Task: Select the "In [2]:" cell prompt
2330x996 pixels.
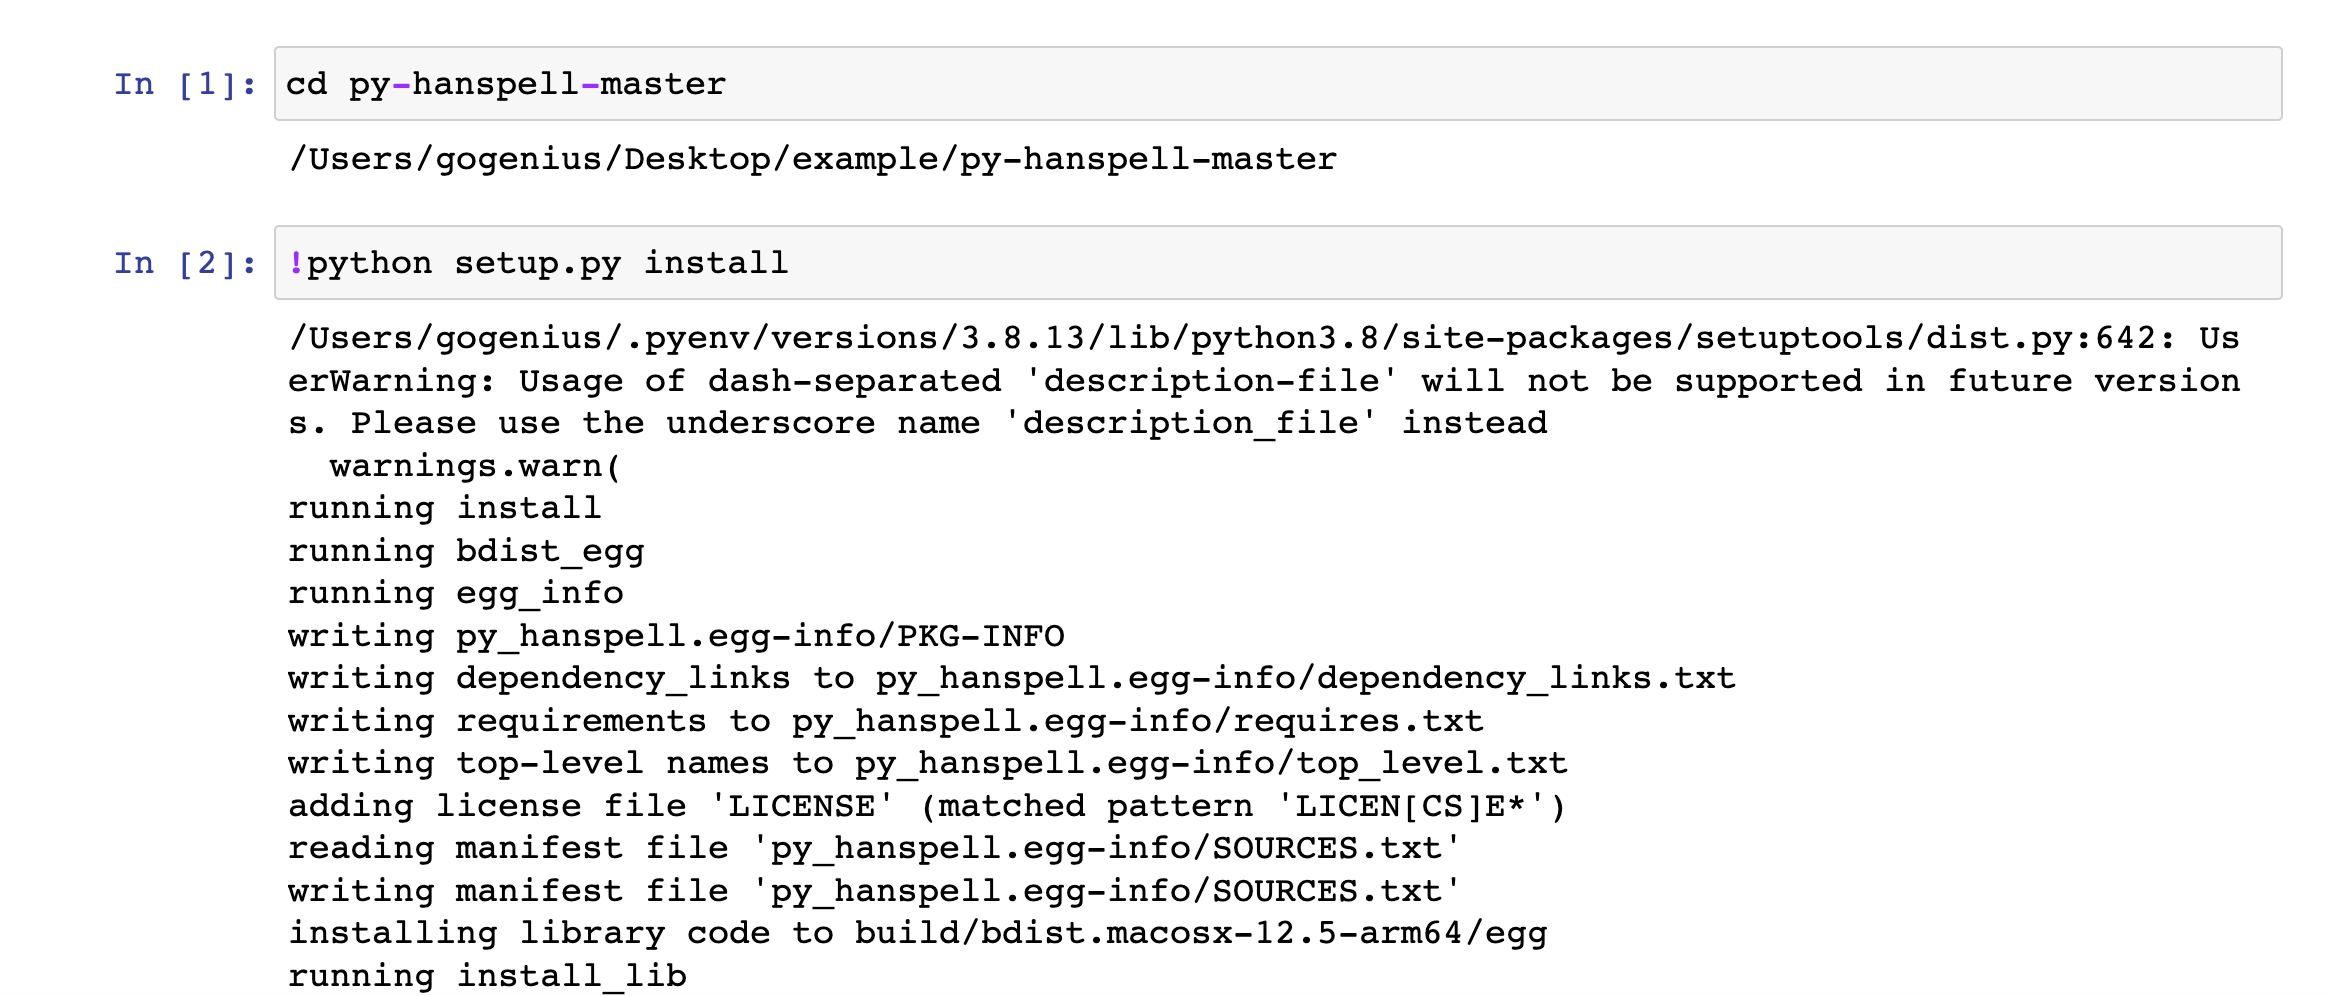Action: tap(184, 263)
